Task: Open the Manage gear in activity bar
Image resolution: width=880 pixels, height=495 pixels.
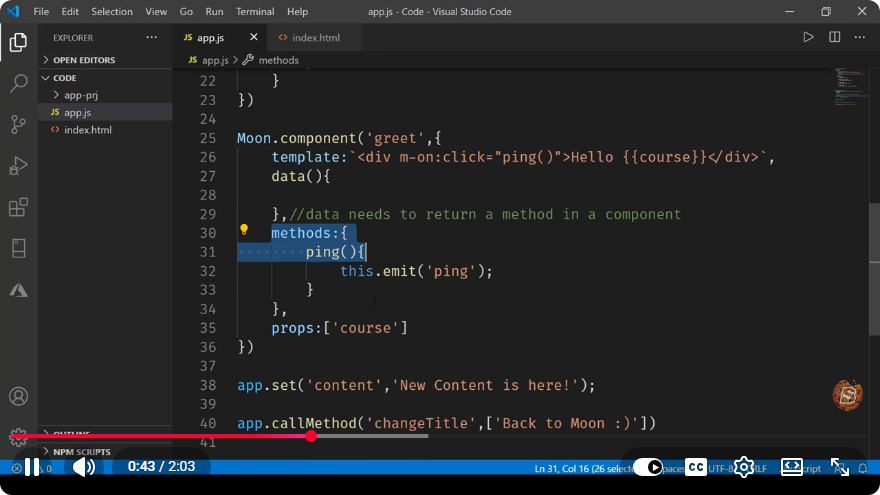Action: 18,438
